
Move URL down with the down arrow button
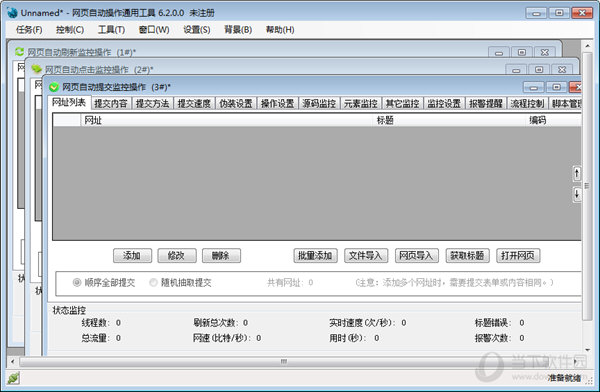tap(577, 194)
